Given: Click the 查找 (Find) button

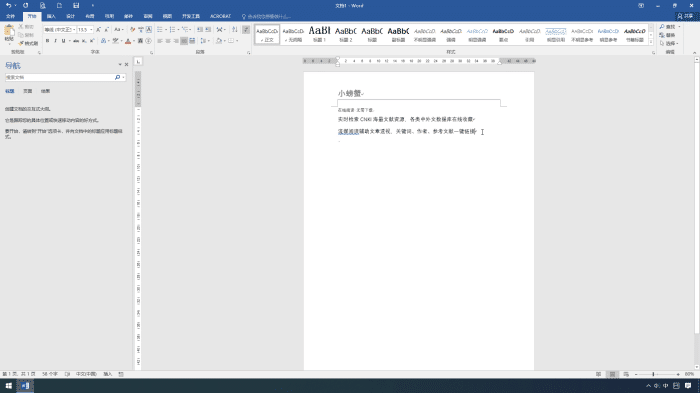Looking at the screenshot, I should pyautogui.click(x=668, y=27).
